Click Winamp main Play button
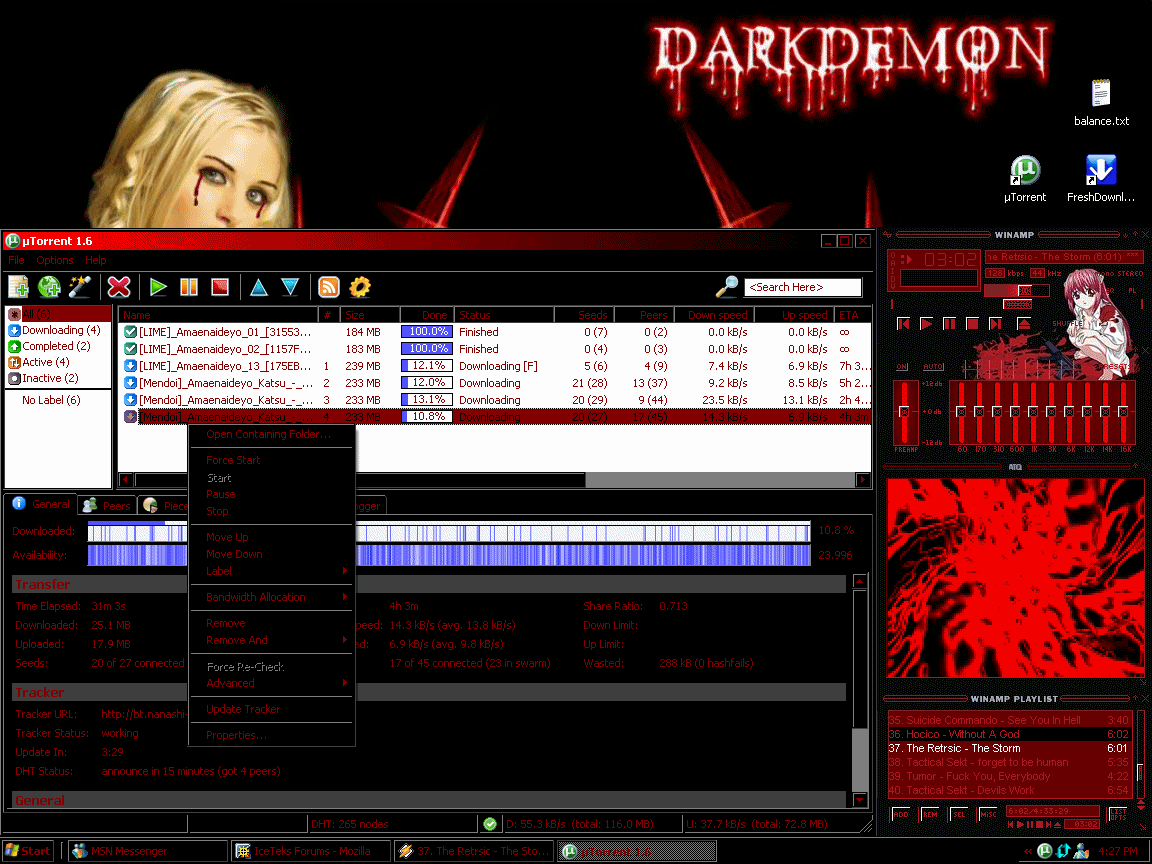 tap(926, 323)
